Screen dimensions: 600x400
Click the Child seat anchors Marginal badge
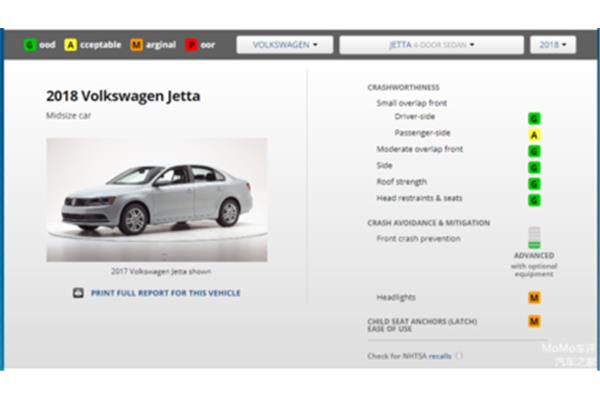534,322
